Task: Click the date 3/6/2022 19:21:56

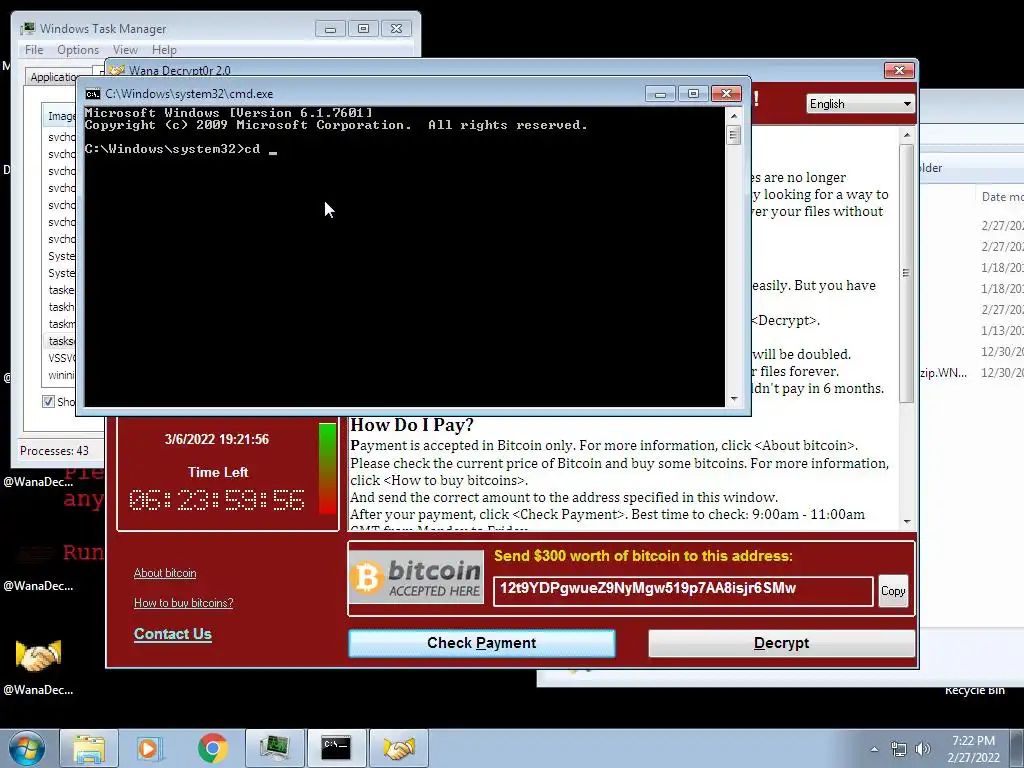Action: pyautogui.click(x=217, y=440)
